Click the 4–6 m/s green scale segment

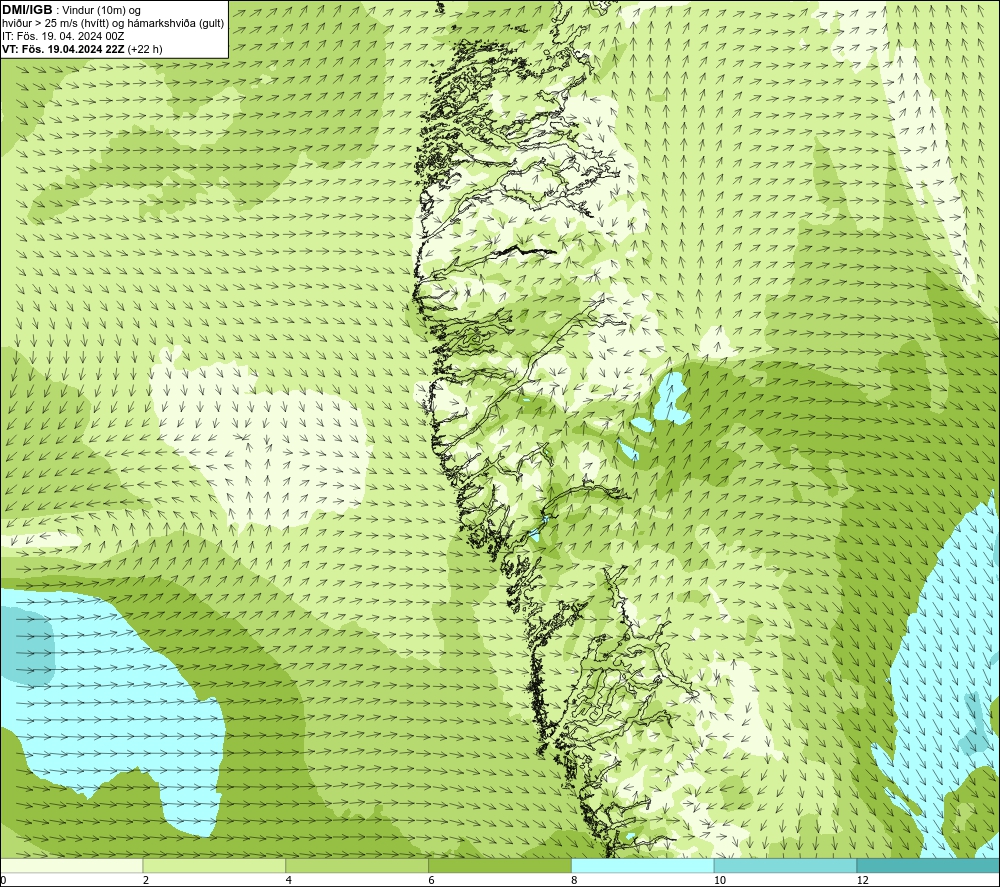click(357, 865)
